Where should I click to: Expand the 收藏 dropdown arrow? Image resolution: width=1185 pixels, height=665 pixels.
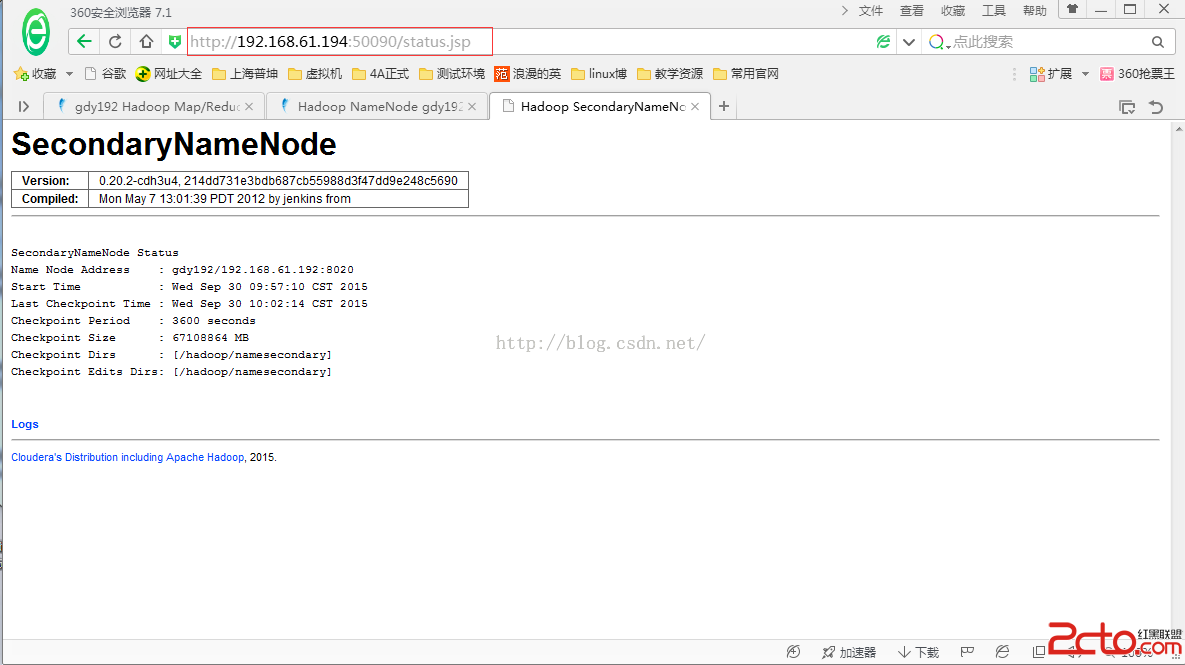click(69, 74)
